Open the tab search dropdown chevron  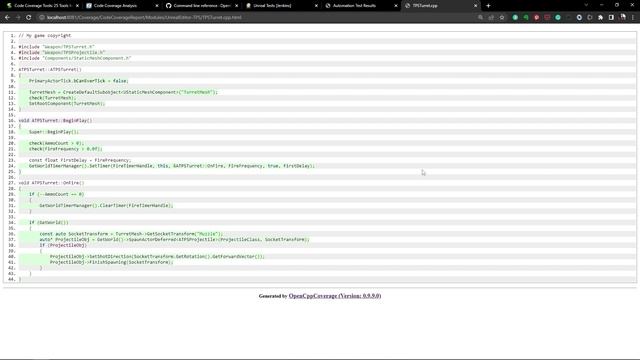[x=586, y=5]
